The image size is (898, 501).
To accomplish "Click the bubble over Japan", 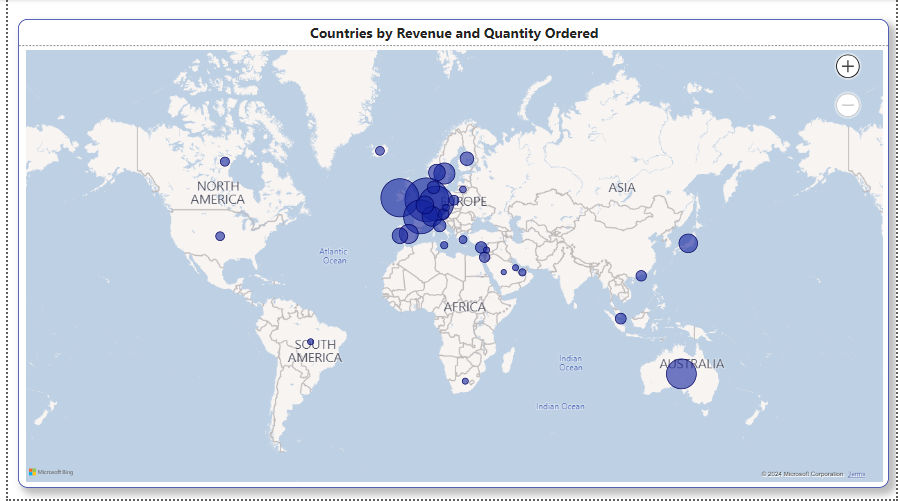I will (x=688, y=243).
